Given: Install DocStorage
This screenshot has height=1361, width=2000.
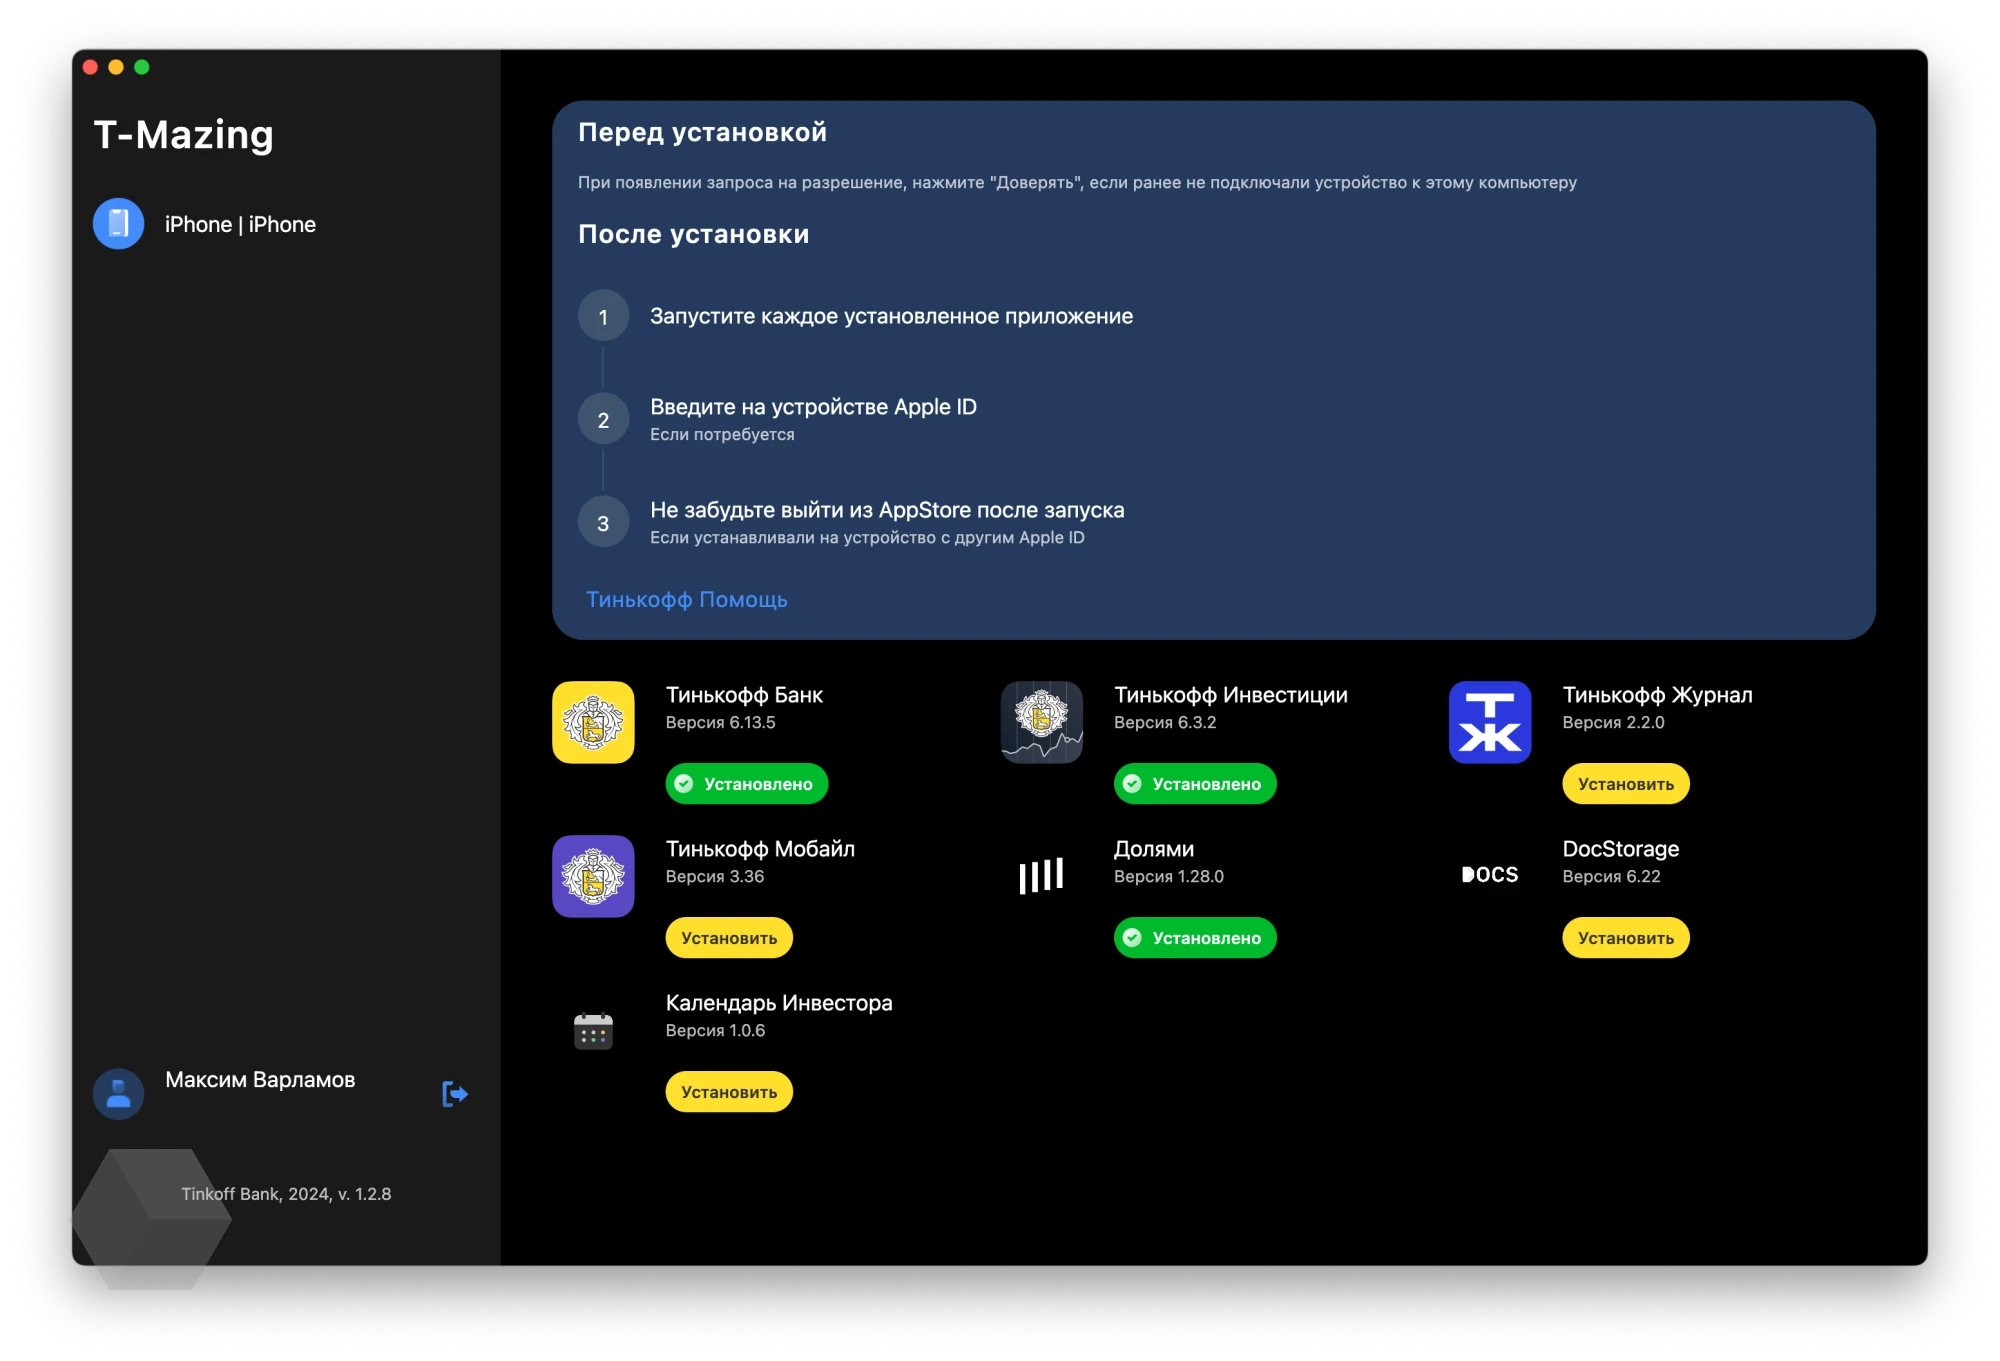Looking at the screenshot, I should 1626,938.
